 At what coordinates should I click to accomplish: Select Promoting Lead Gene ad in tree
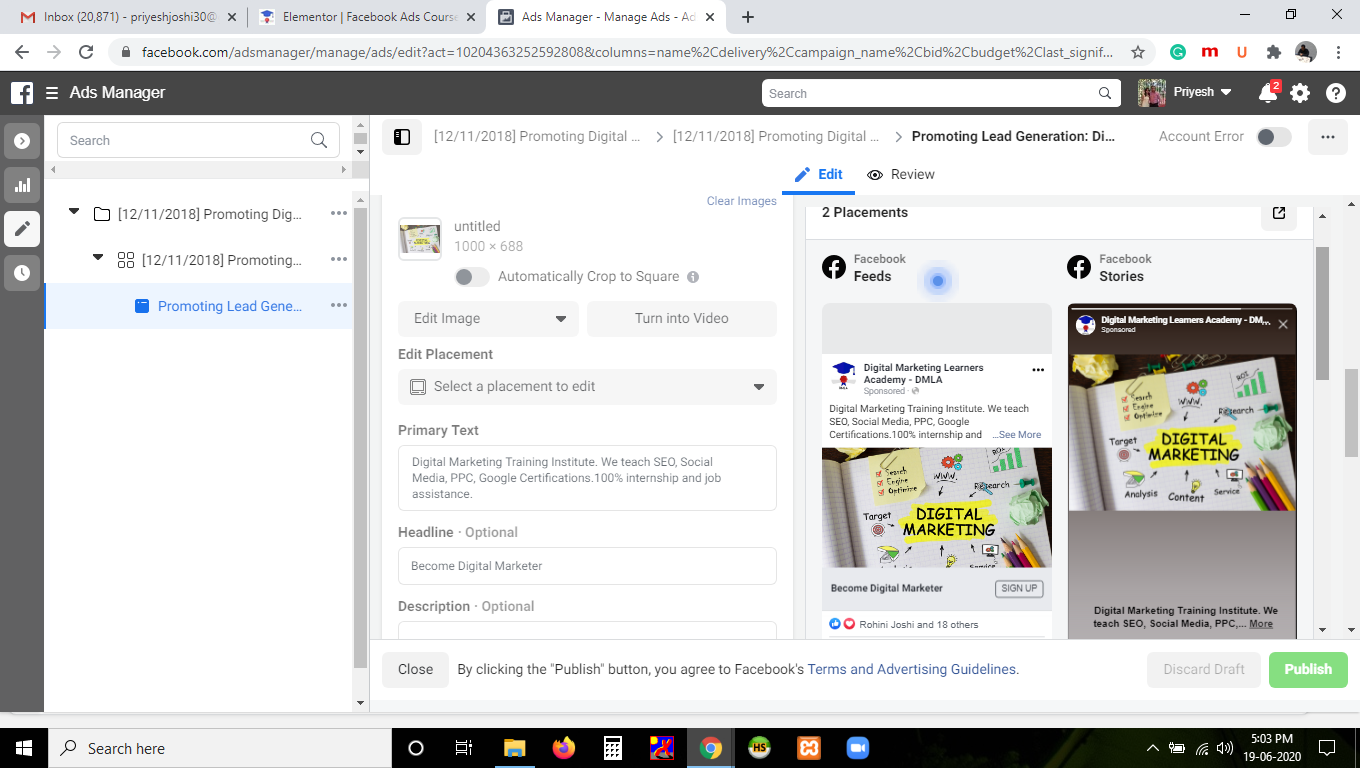(198, 306)
